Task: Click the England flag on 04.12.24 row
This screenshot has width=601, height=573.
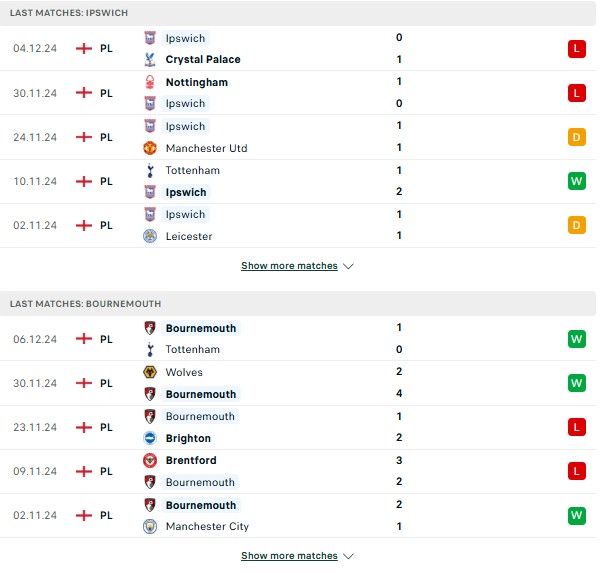Action: (84, 49)
